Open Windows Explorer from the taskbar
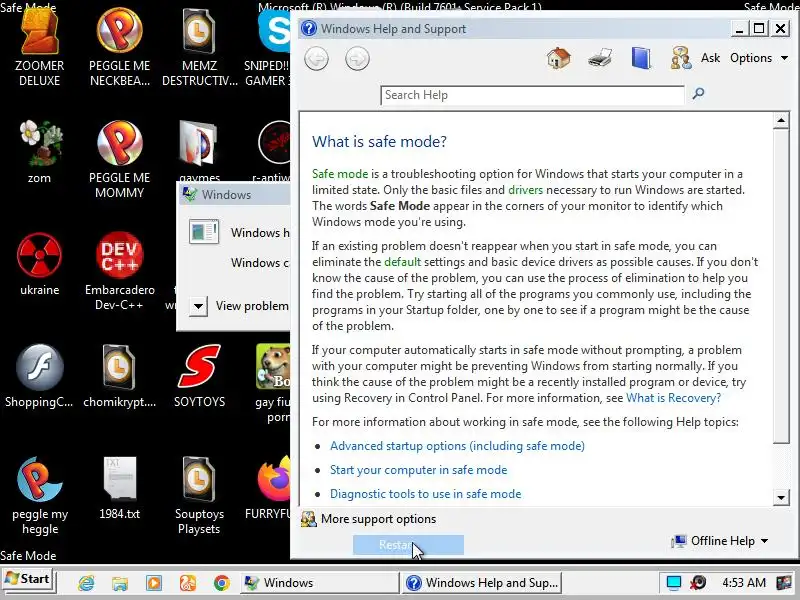Viewport: 800px width, 600px height. click(120, 583)
